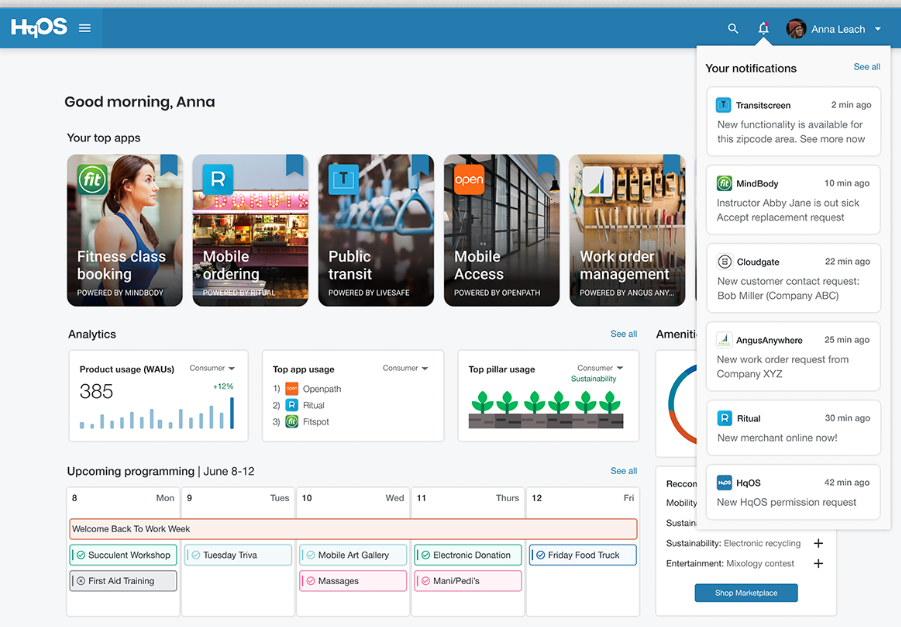Select Tuesday 9 column header
Screen dimensions: 901x627
coord(238,498)
